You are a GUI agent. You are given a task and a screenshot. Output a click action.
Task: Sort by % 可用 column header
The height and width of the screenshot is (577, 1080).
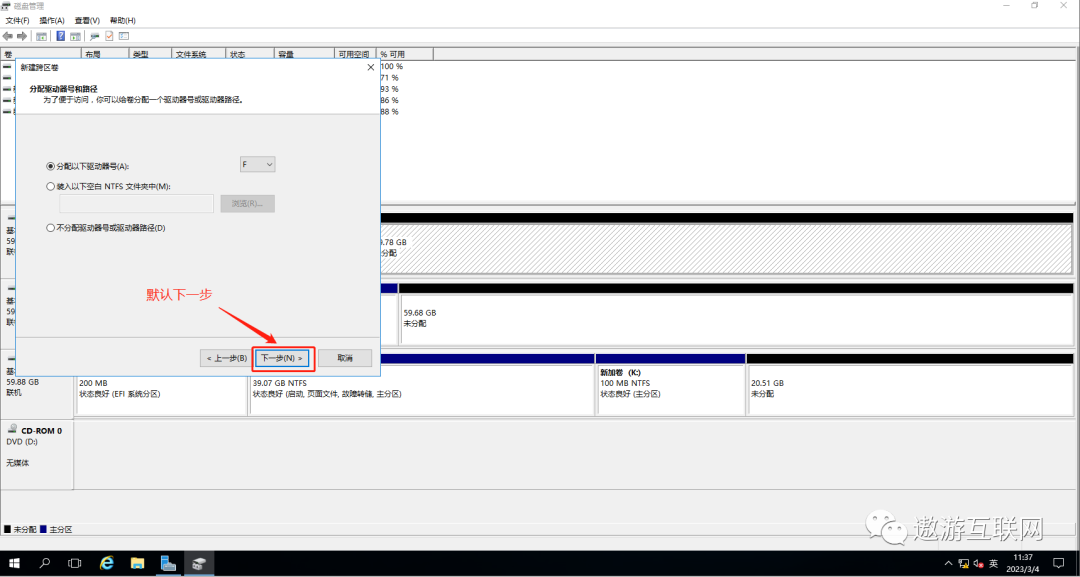point(405,54)
